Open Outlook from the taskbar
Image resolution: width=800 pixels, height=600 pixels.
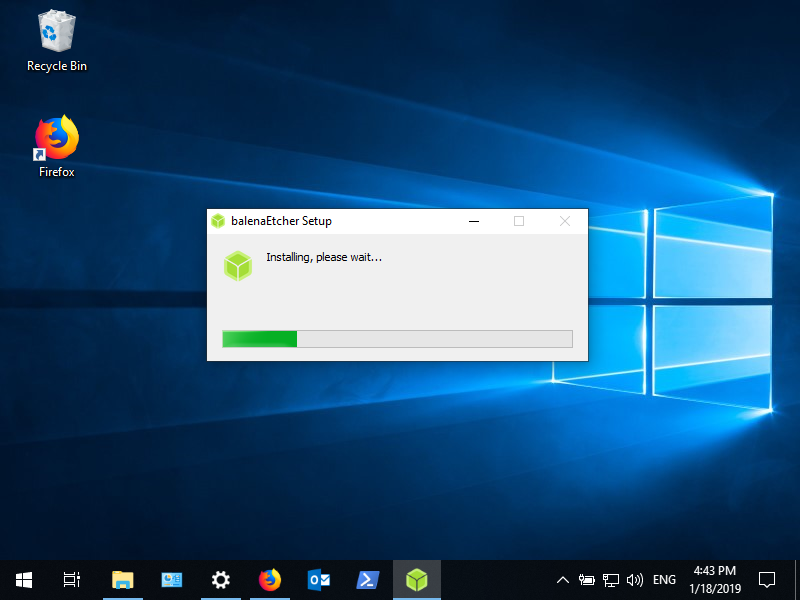[x=319, y=579]
